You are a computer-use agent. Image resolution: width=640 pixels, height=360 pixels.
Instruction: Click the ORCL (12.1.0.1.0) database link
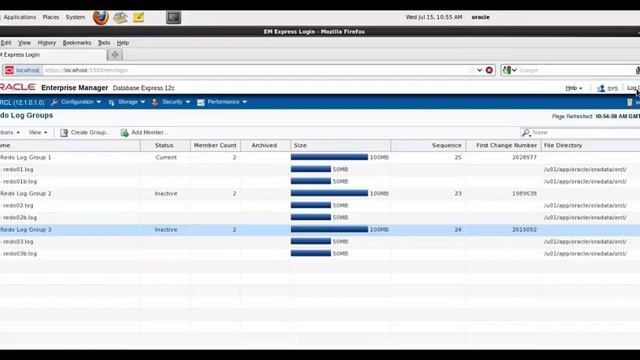tap(22, 102)
